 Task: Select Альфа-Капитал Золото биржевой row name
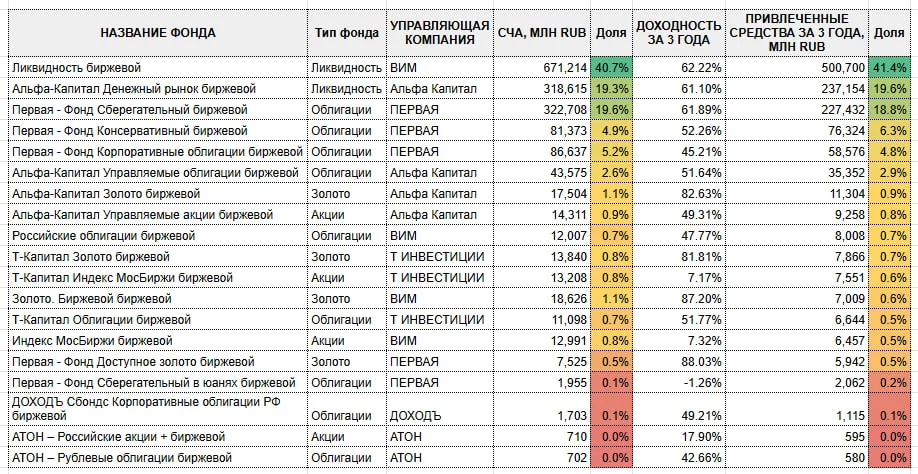click(x=157, y=194)
